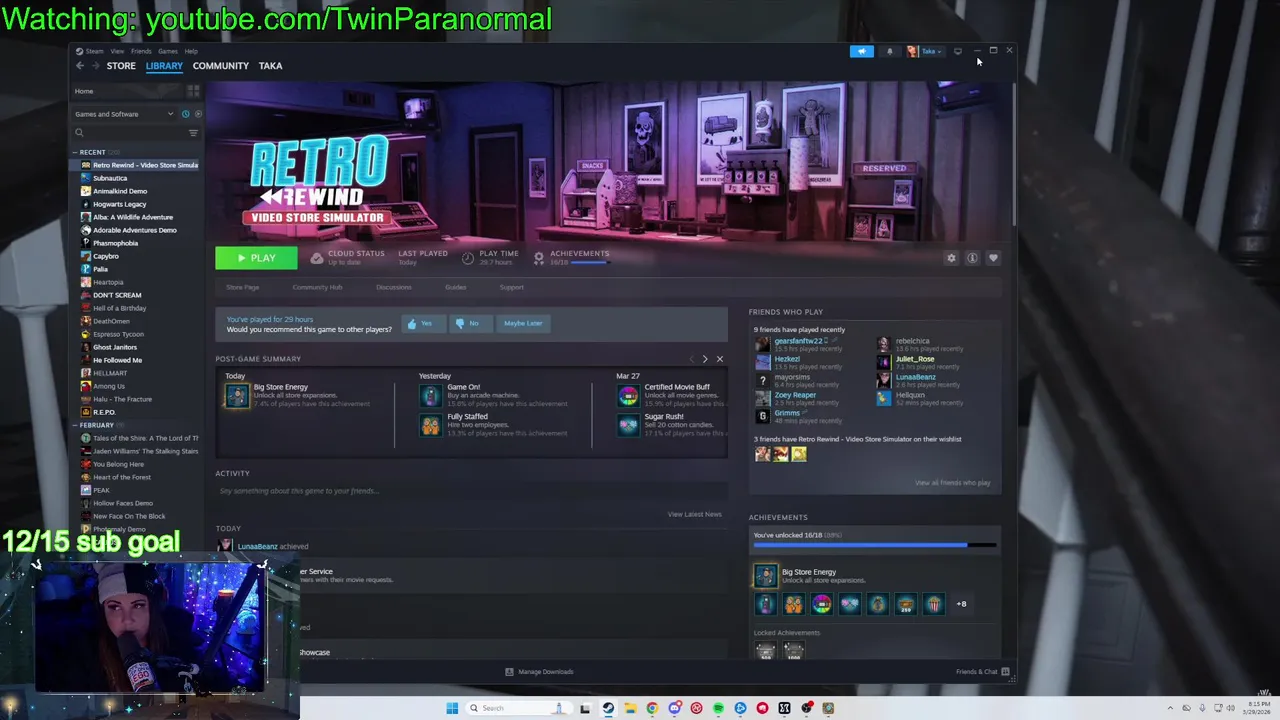The image size is (1280, 720).
Task: Open the Help menu
Action: point(191,51)
